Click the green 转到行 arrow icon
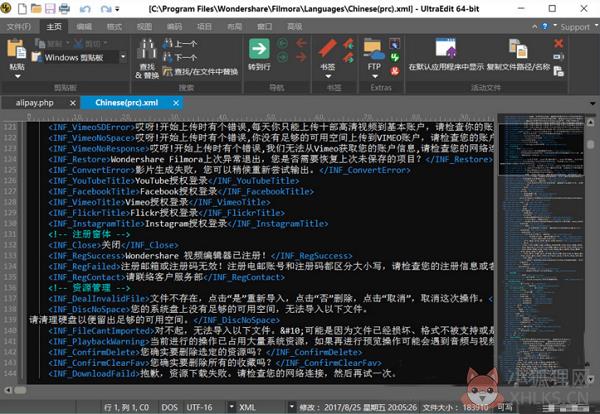Screen dimensions: 600x414 click(259, 49)
